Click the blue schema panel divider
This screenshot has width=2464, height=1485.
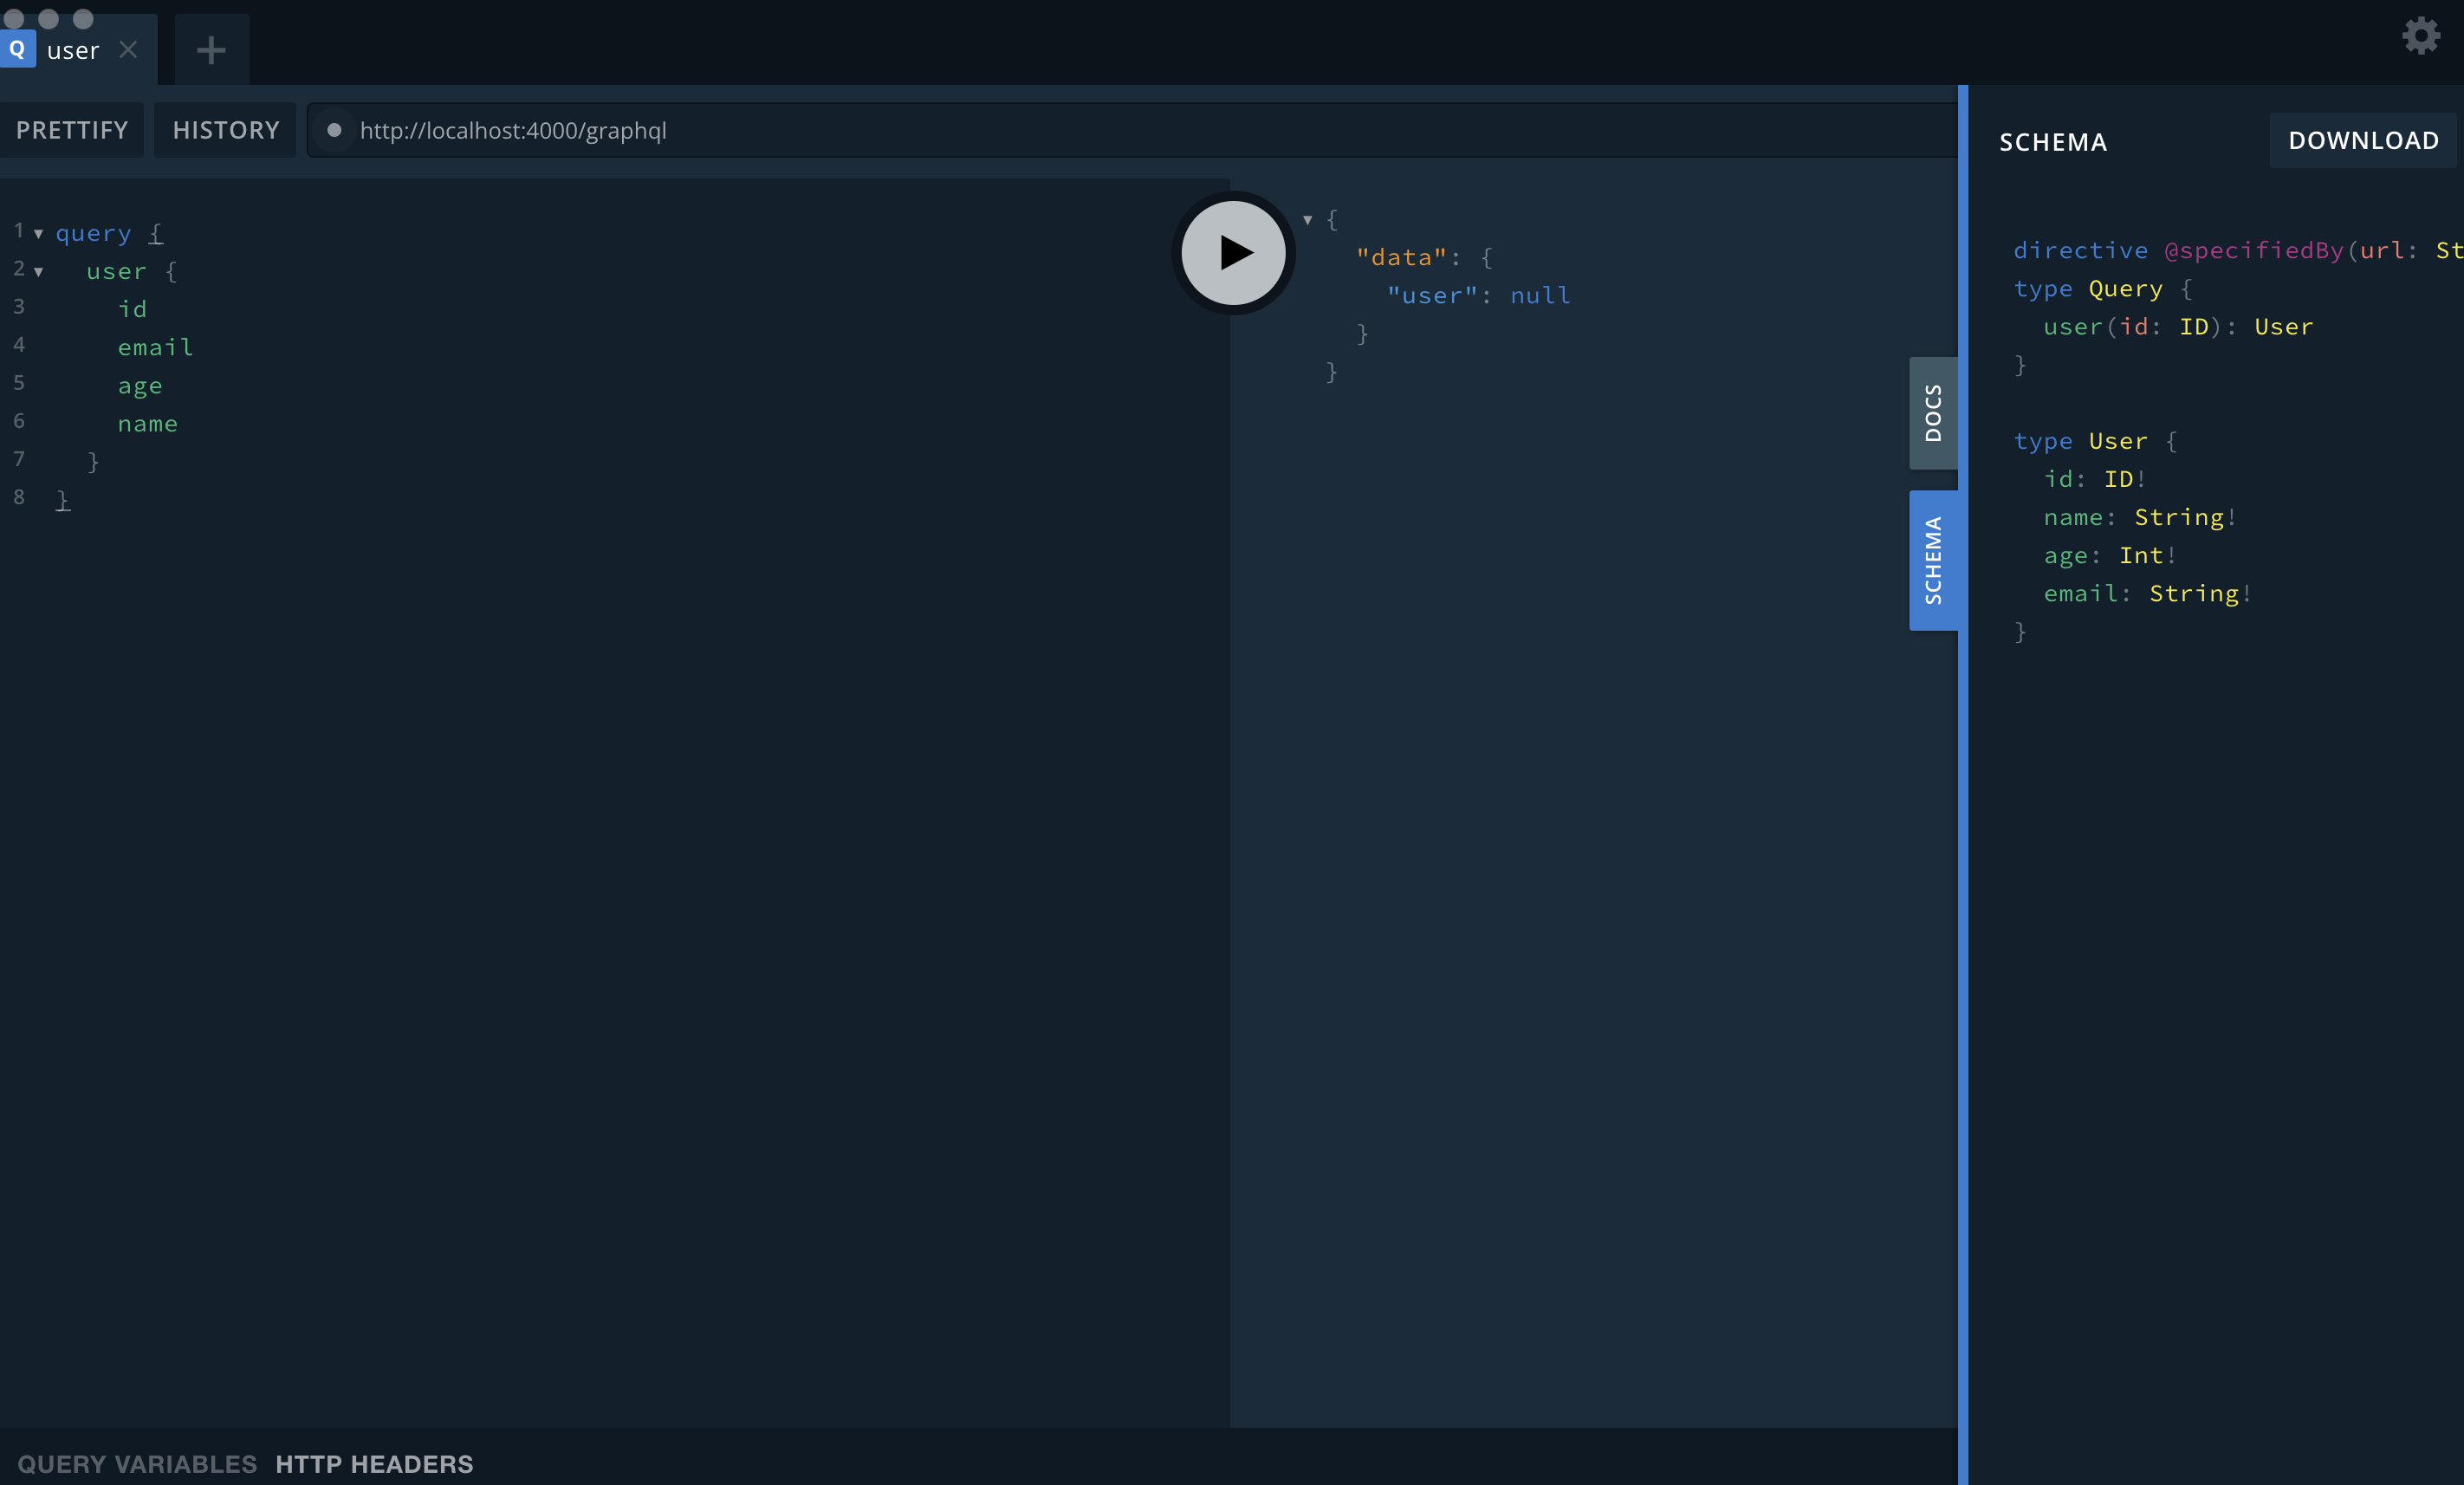(x=1963, y=785)
